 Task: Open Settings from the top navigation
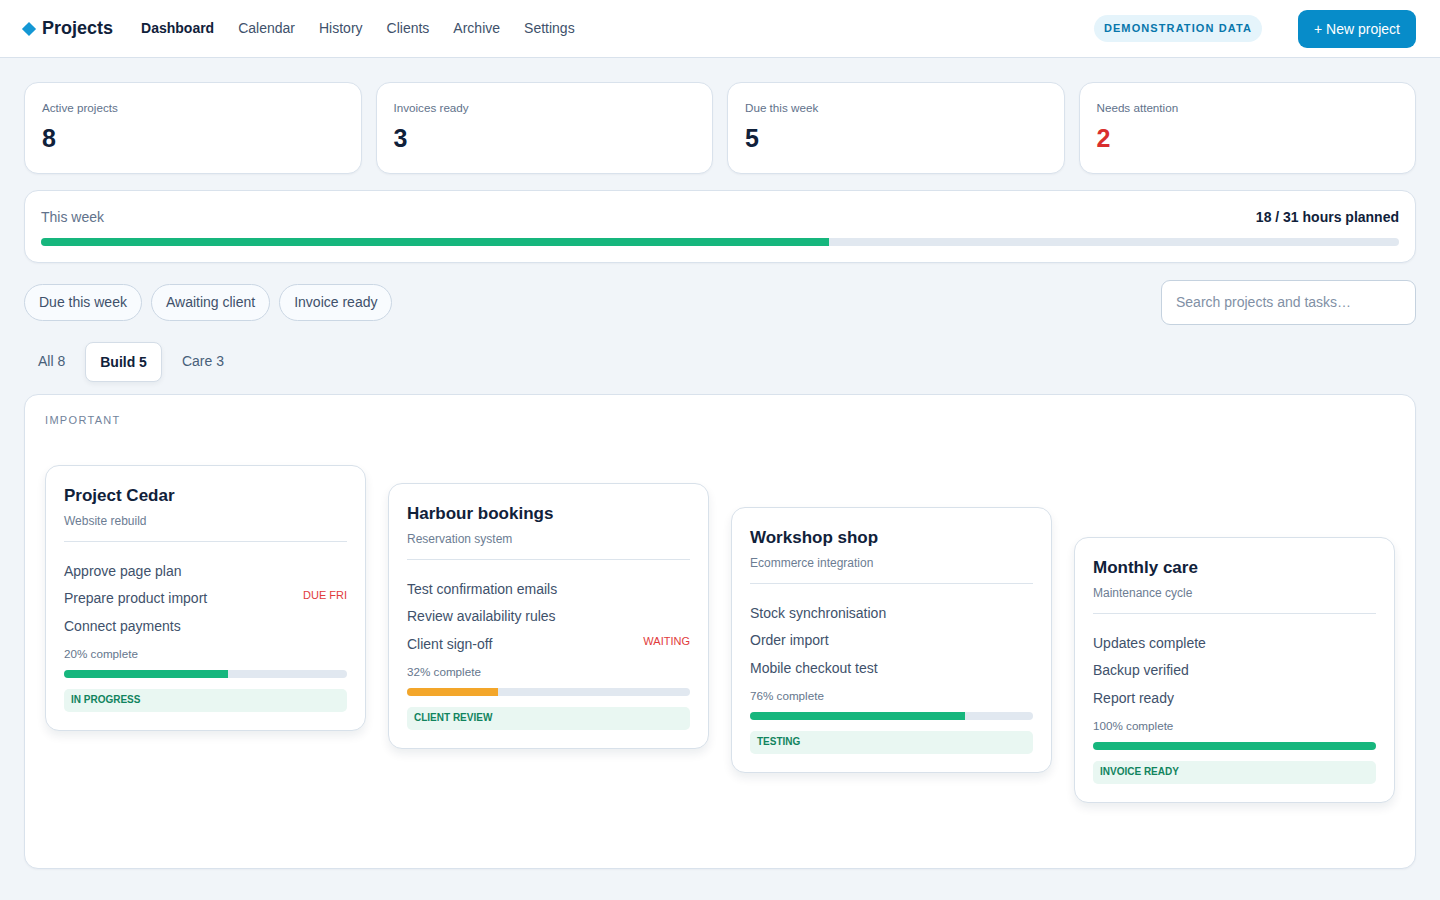pos(549,28)
